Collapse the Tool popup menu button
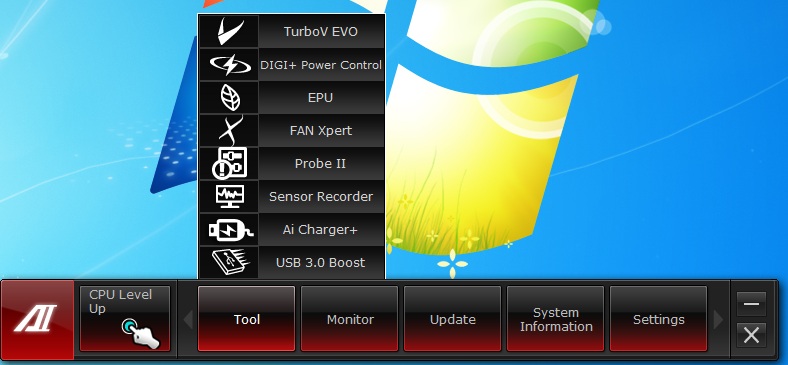 coord(246,319)
